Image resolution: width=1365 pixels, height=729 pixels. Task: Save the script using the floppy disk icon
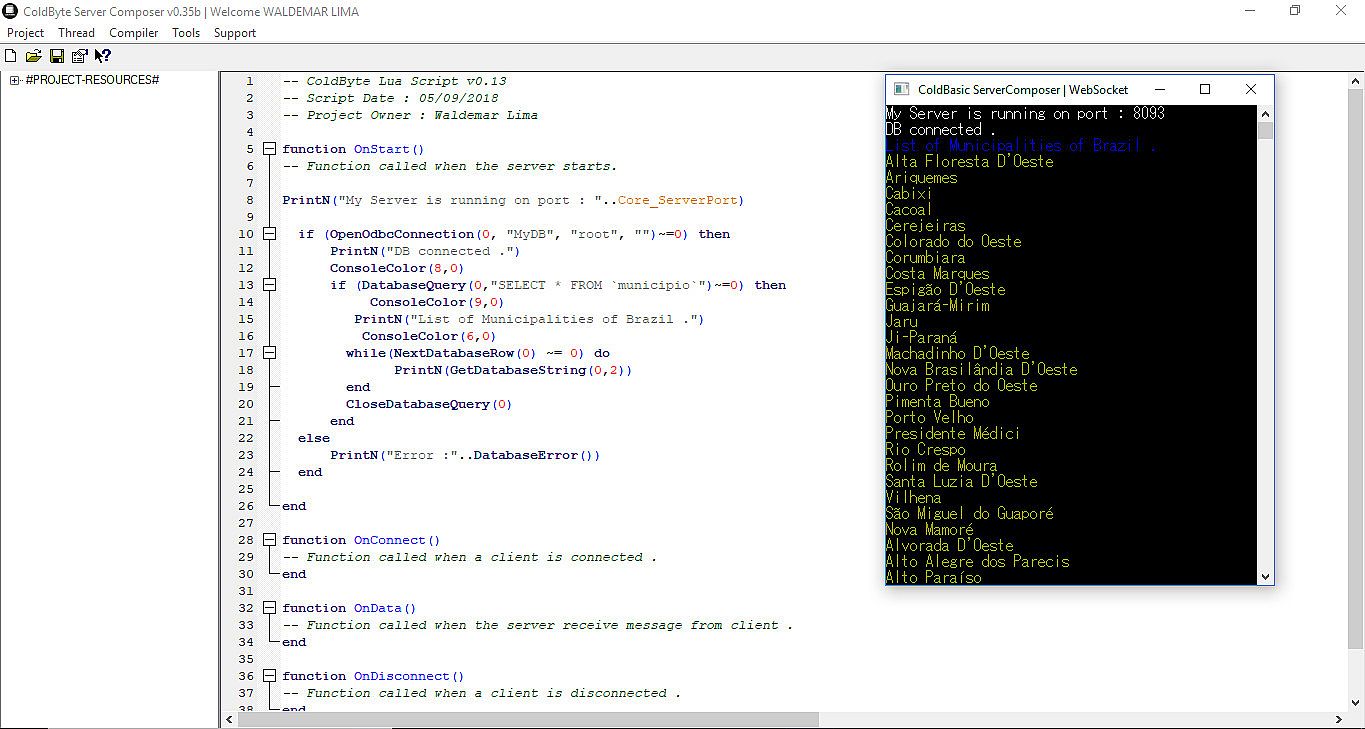pyautogui.click(x=57, y=56)
